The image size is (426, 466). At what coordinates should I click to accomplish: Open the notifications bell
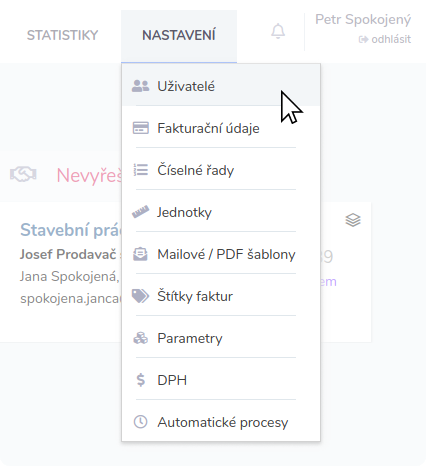pyautogui.click(x=278, y=31)
